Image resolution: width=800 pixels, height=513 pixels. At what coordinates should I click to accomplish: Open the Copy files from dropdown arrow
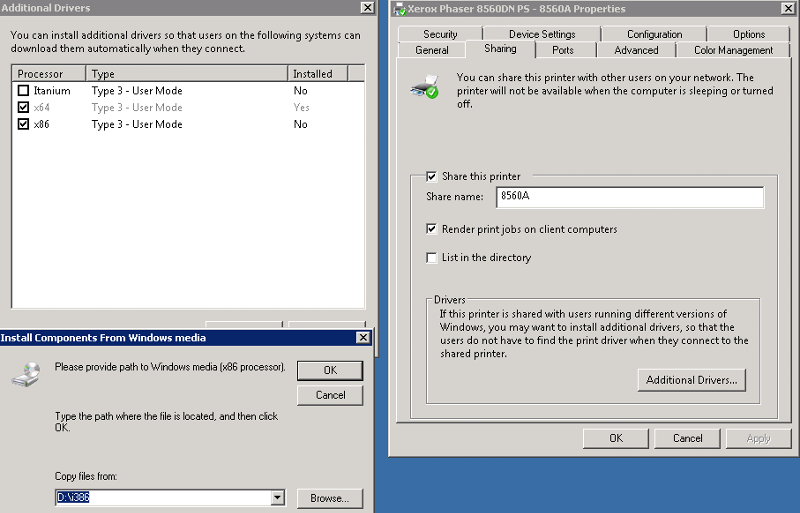[x=278, y=498]
